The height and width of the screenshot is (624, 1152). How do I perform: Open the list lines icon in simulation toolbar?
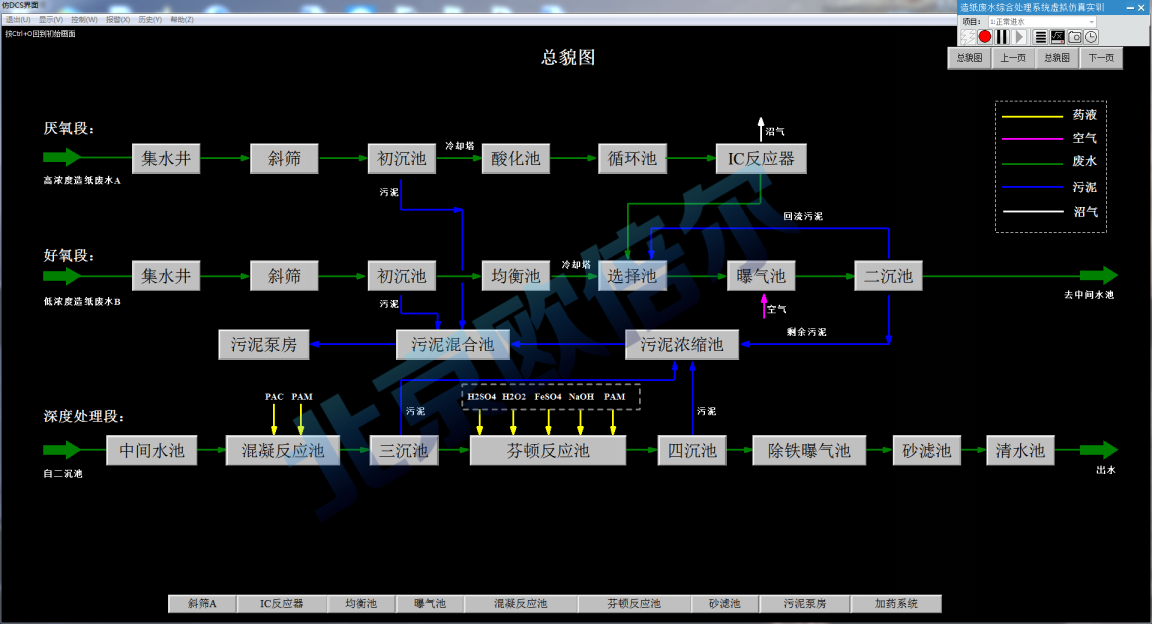tap(1040, 37)
